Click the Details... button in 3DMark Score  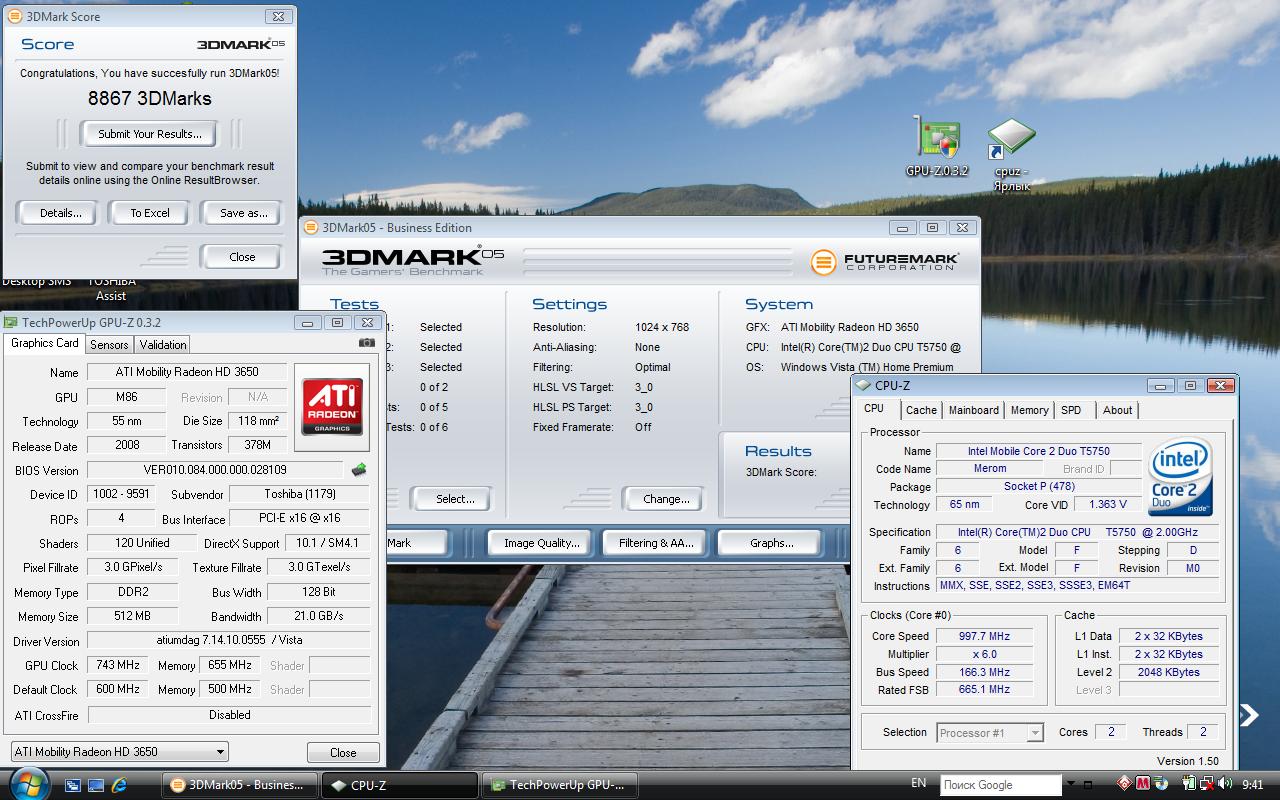(60, 213)
